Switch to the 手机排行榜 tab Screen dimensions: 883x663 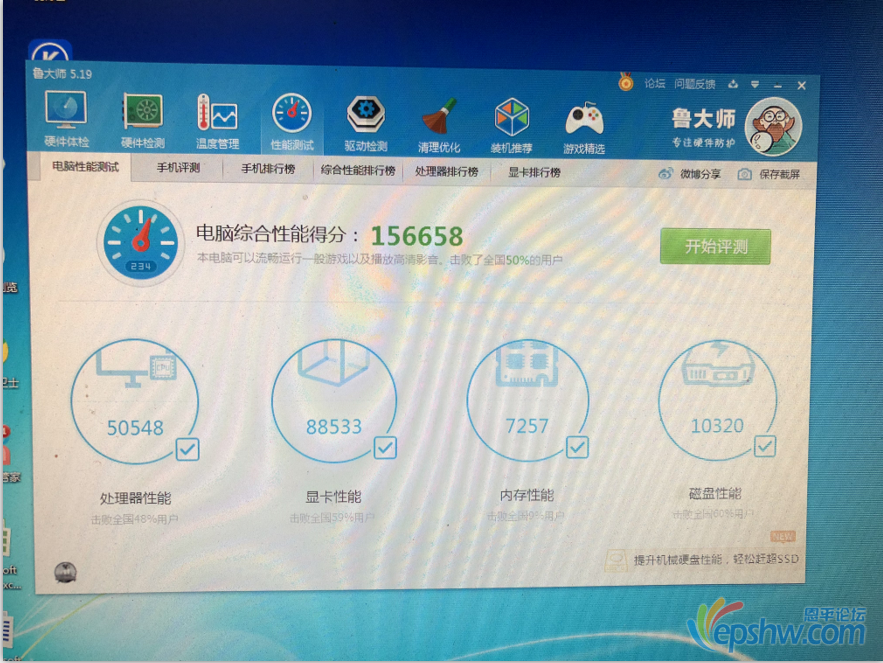click(268, 169)
